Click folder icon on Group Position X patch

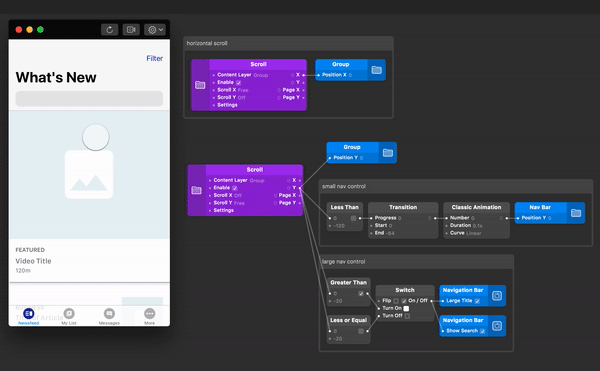[377, 70]
